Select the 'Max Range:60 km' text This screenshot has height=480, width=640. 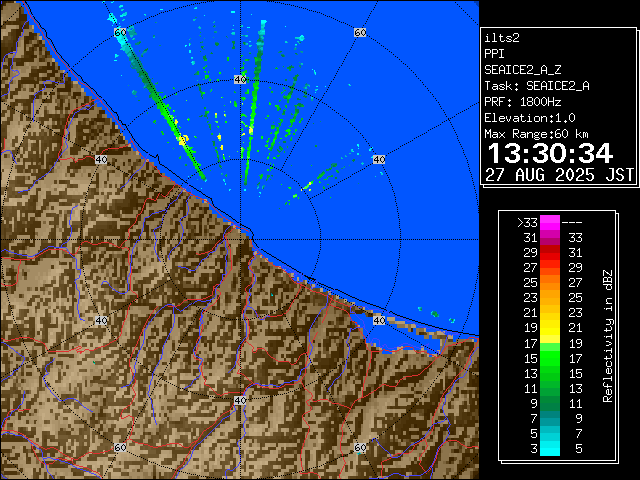[x=538, y=133]
